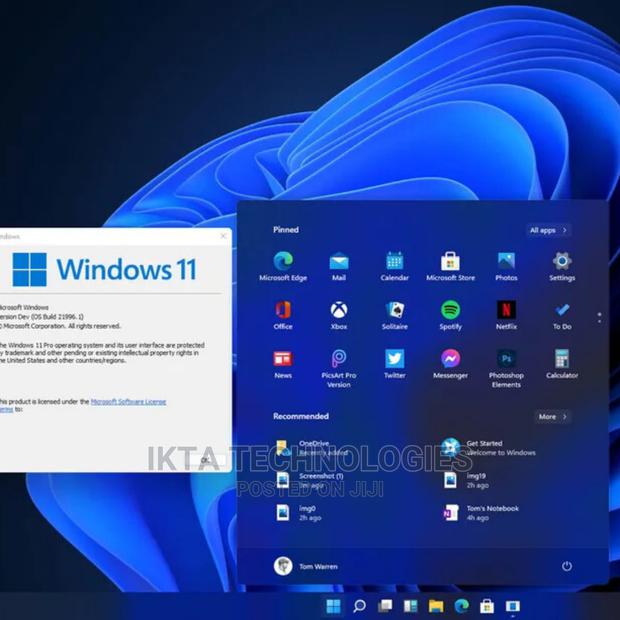Open recommended file Screenshot (1)
This screenshot has height=620, width=620.
pos(310,480)
